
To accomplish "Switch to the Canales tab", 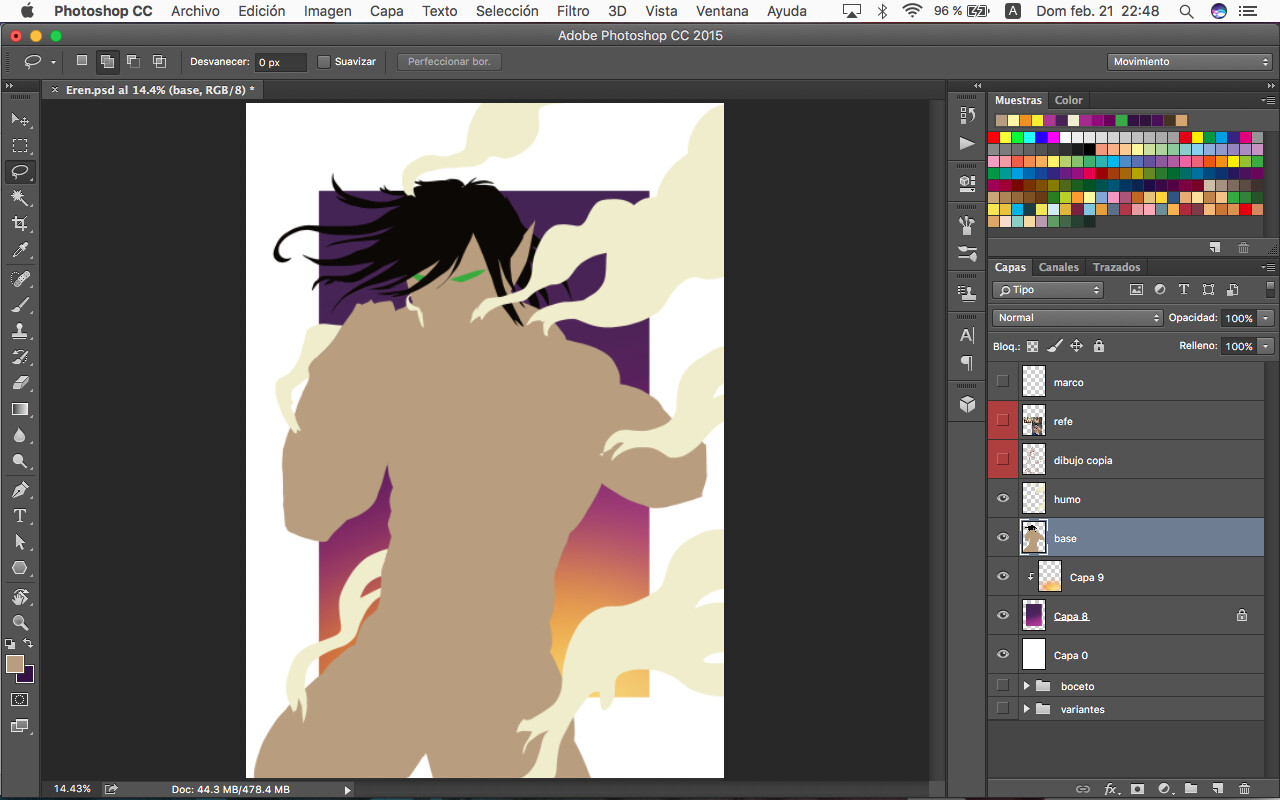I will [1059, 267].
